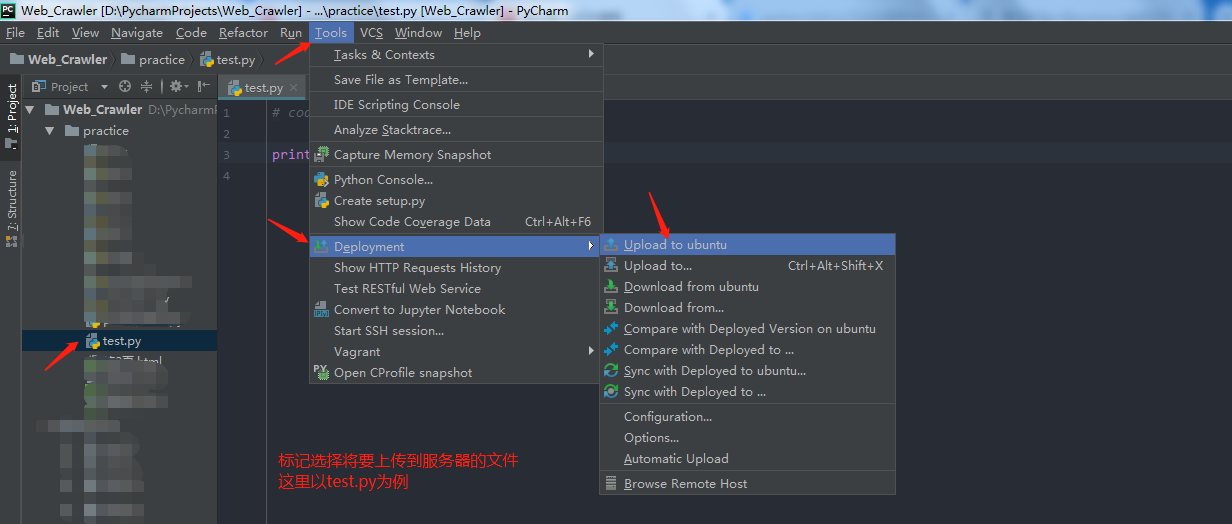This screenshot has width=1232, height=524.
Task: Click Web_Crawler folder icon in breadcrumb
Action: tap(17, 59)
